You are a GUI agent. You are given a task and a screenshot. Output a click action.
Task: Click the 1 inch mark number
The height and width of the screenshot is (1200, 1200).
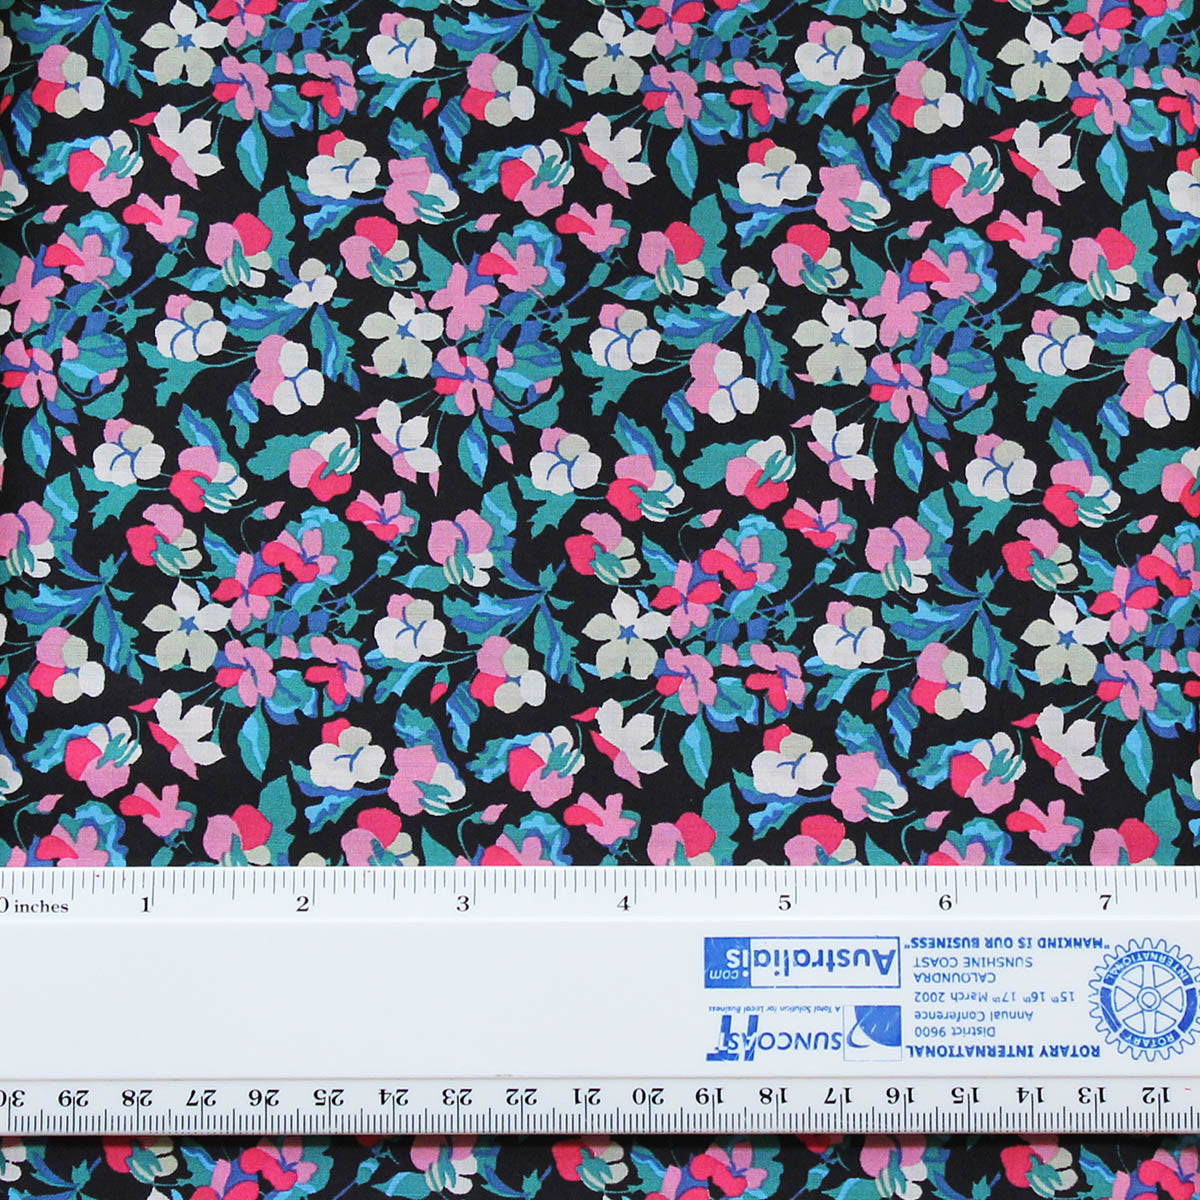pos(146,906)
